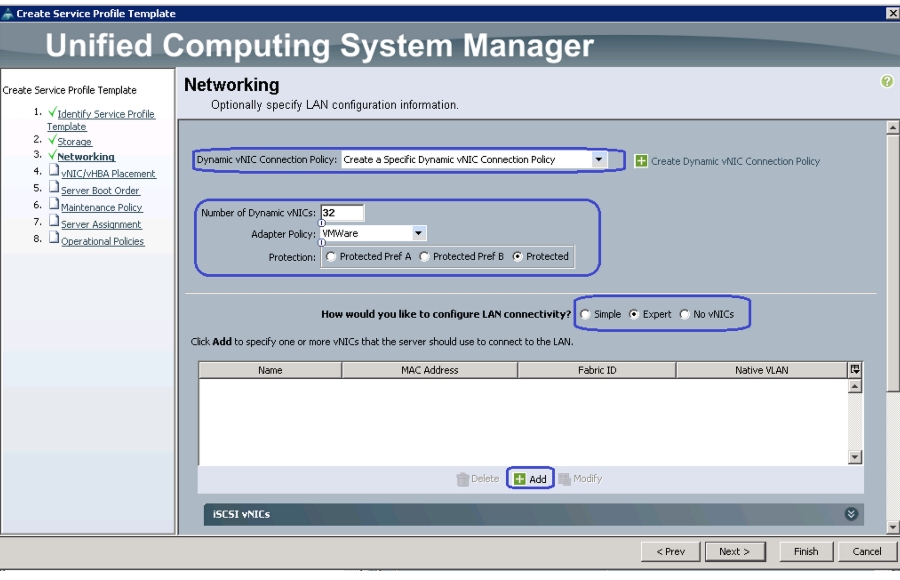Click the Delete trash icon under the table

[463, 479]
